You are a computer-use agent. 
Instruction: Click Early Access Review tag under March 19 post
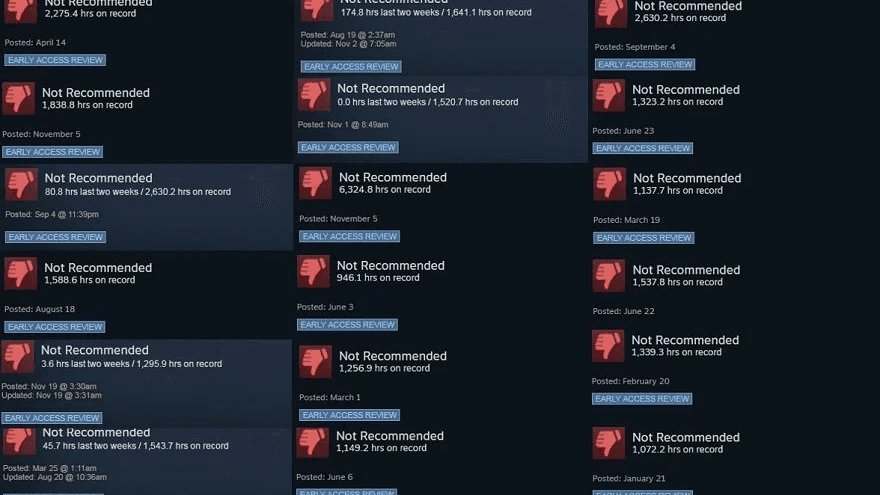click(x=644, y=238)
